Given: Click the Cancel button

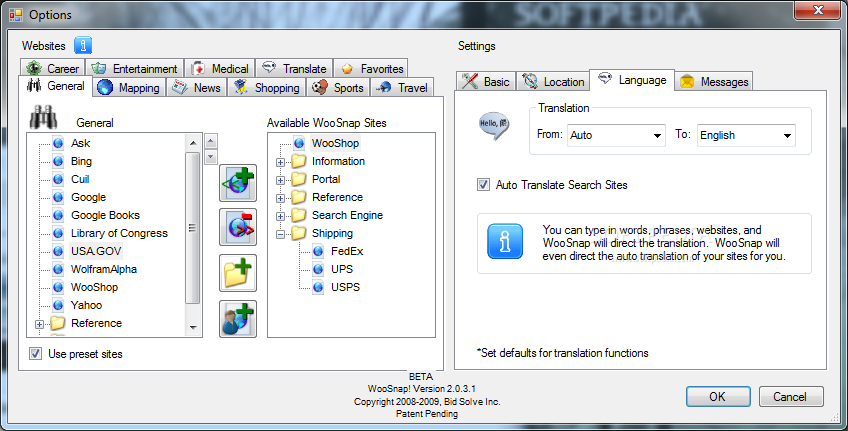Looking at the screenshot, I should [791, 396].
